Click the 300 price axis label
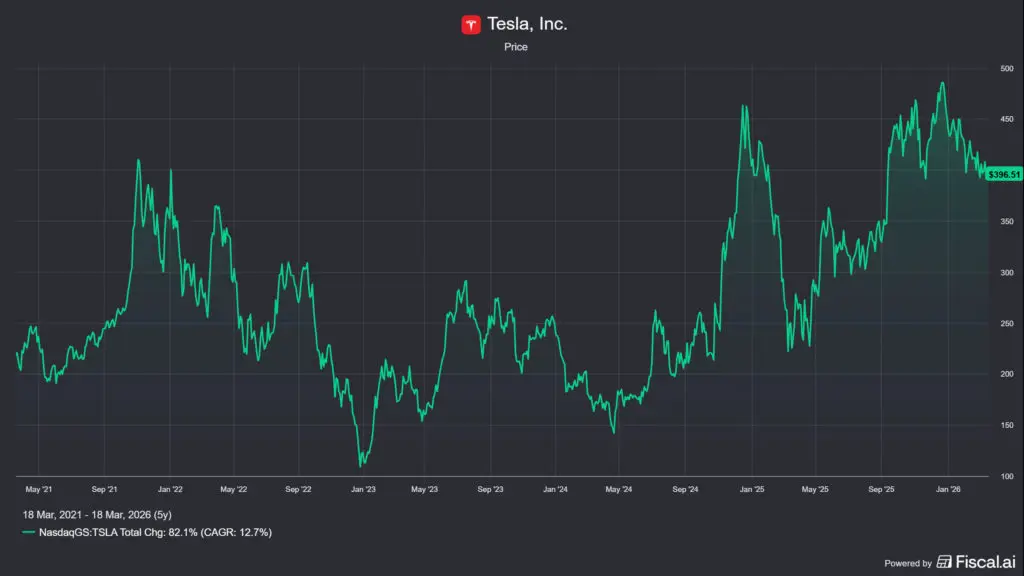Image resolution: width=1024 pixels, height=576 pixels. point(1007,273)
